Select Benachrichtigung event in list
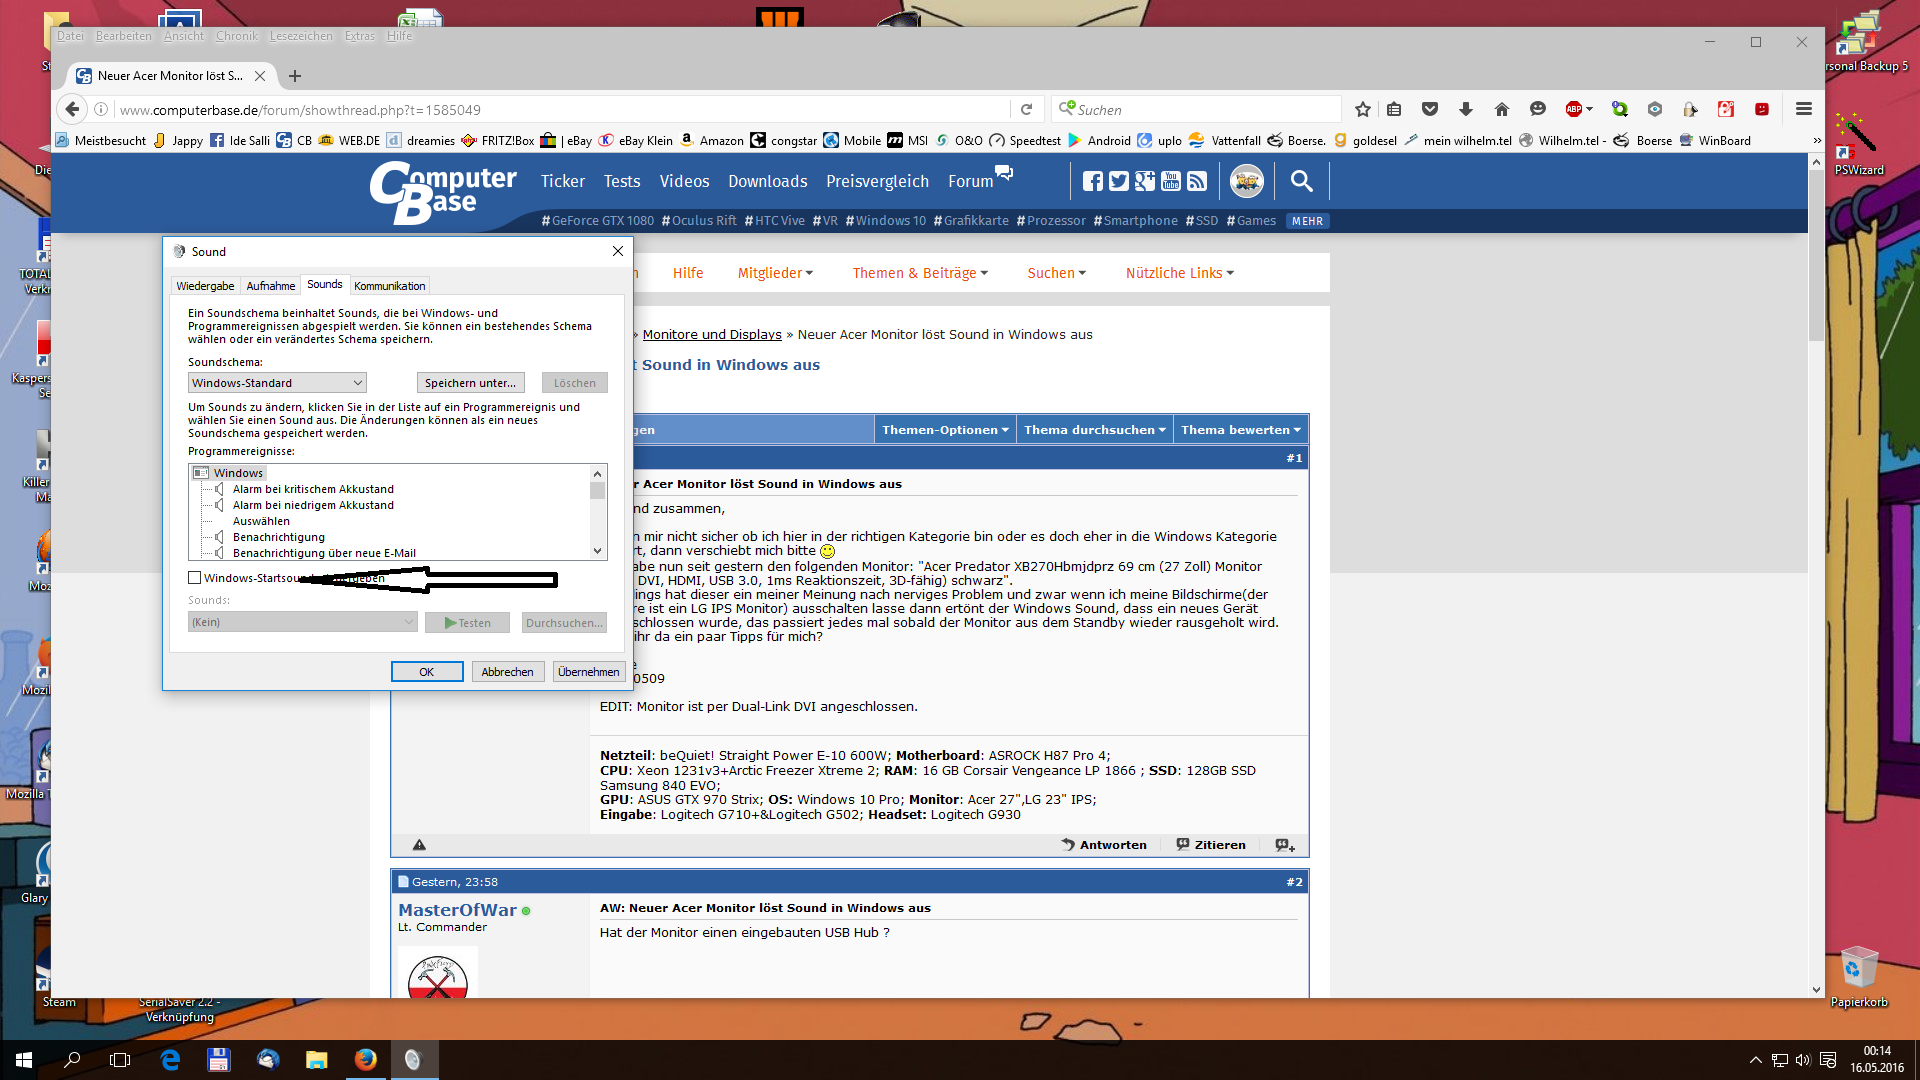The image size is (1920, 1080). pos(279,537)
